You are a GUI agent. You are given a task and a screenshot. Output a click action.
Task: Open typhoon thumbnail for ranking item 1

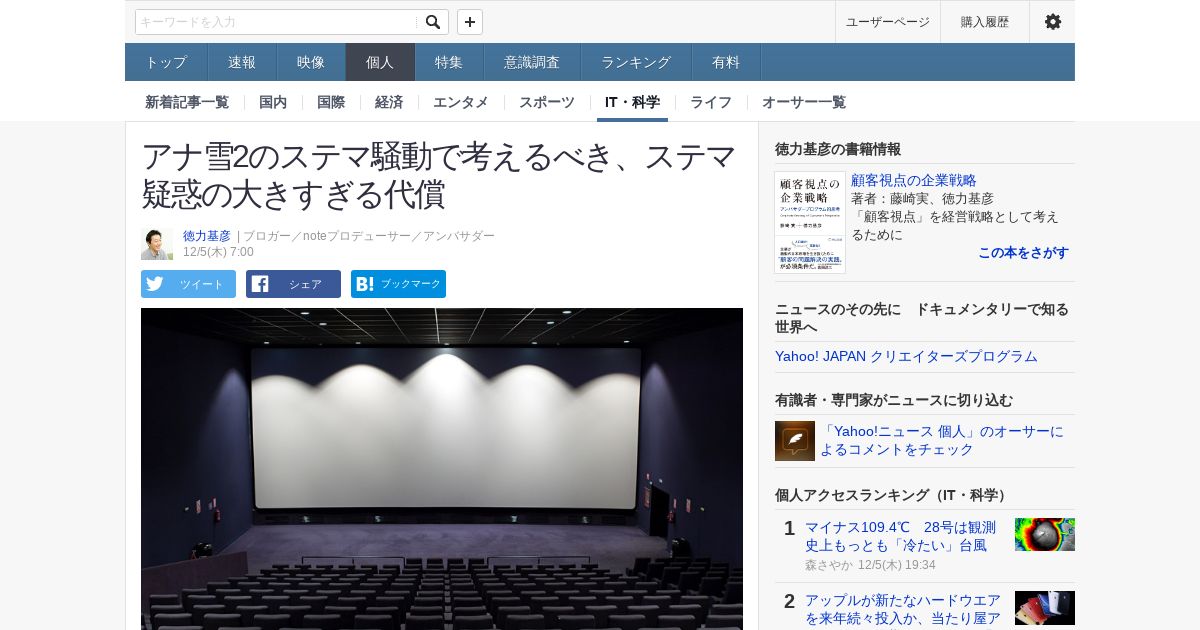pos(1045,534)
